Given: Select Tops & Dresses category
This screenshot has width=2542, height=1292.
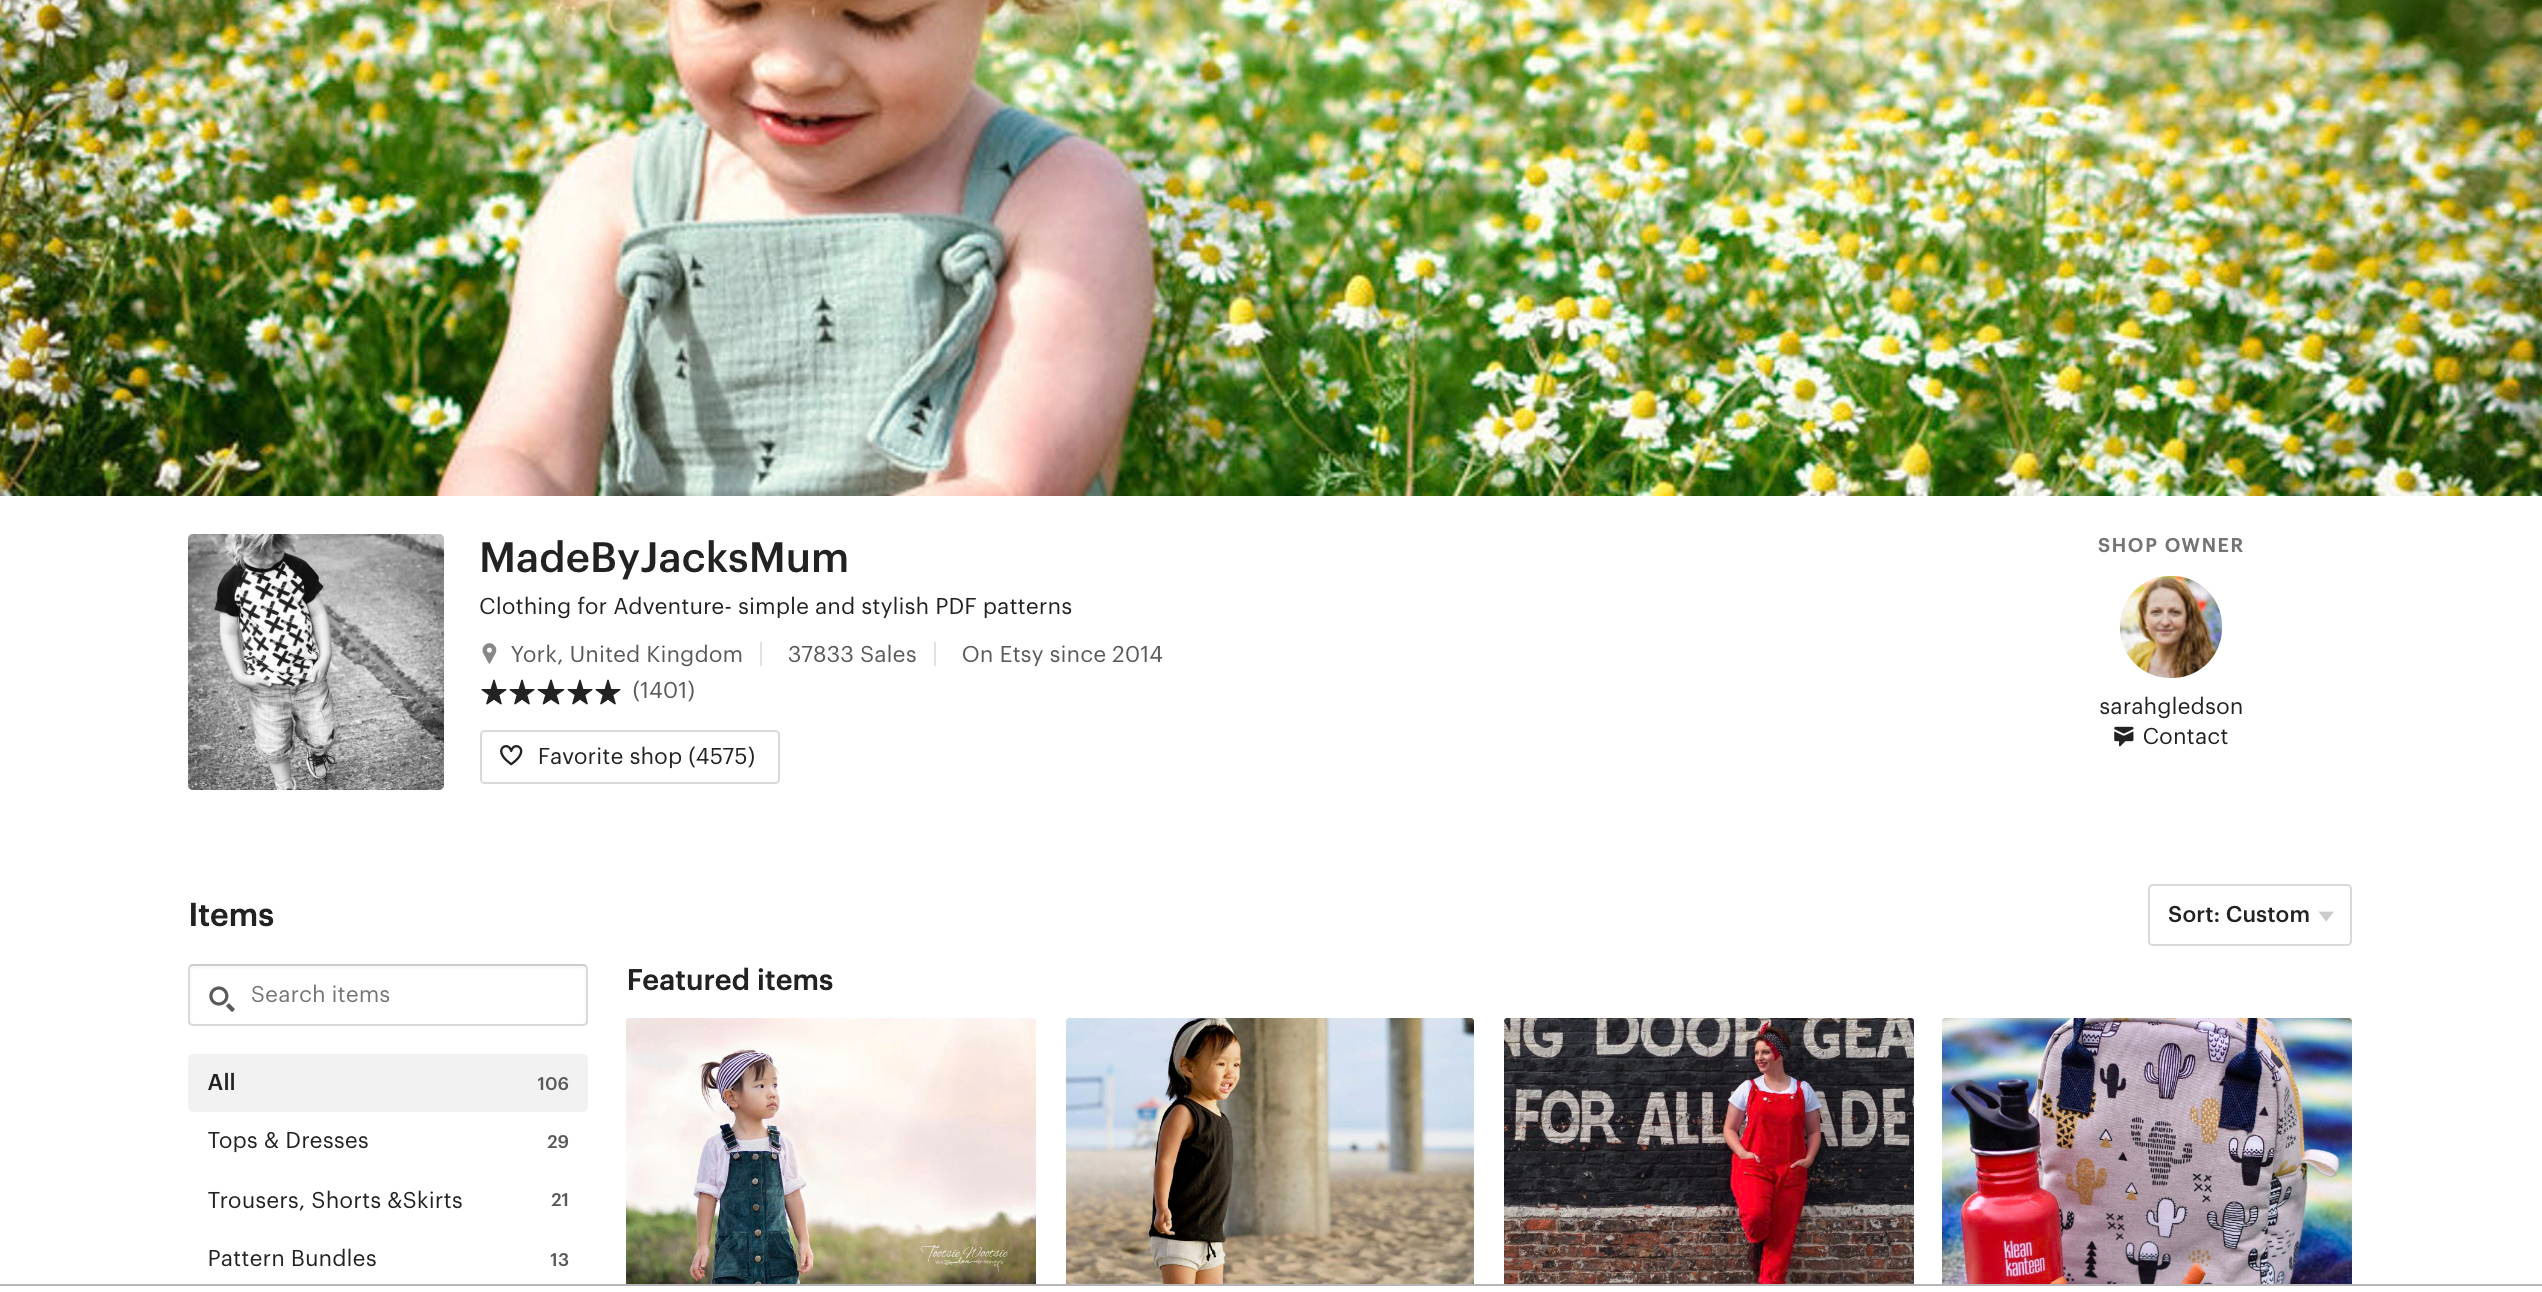Looking at the screenshot, I should coord(388,1141).
